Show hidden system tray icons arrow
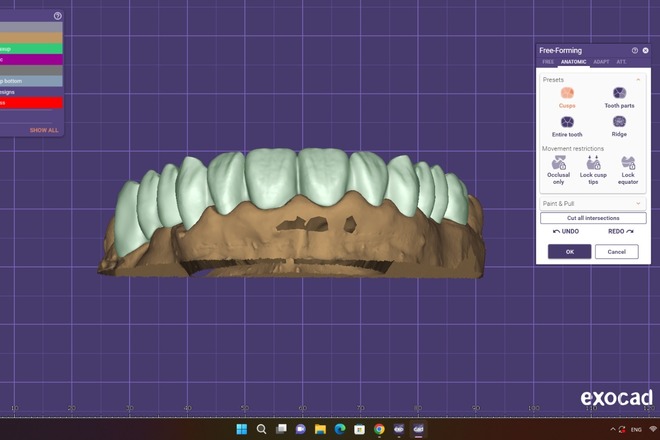Screen dimensions: 660x440 (x=612, y=429)
